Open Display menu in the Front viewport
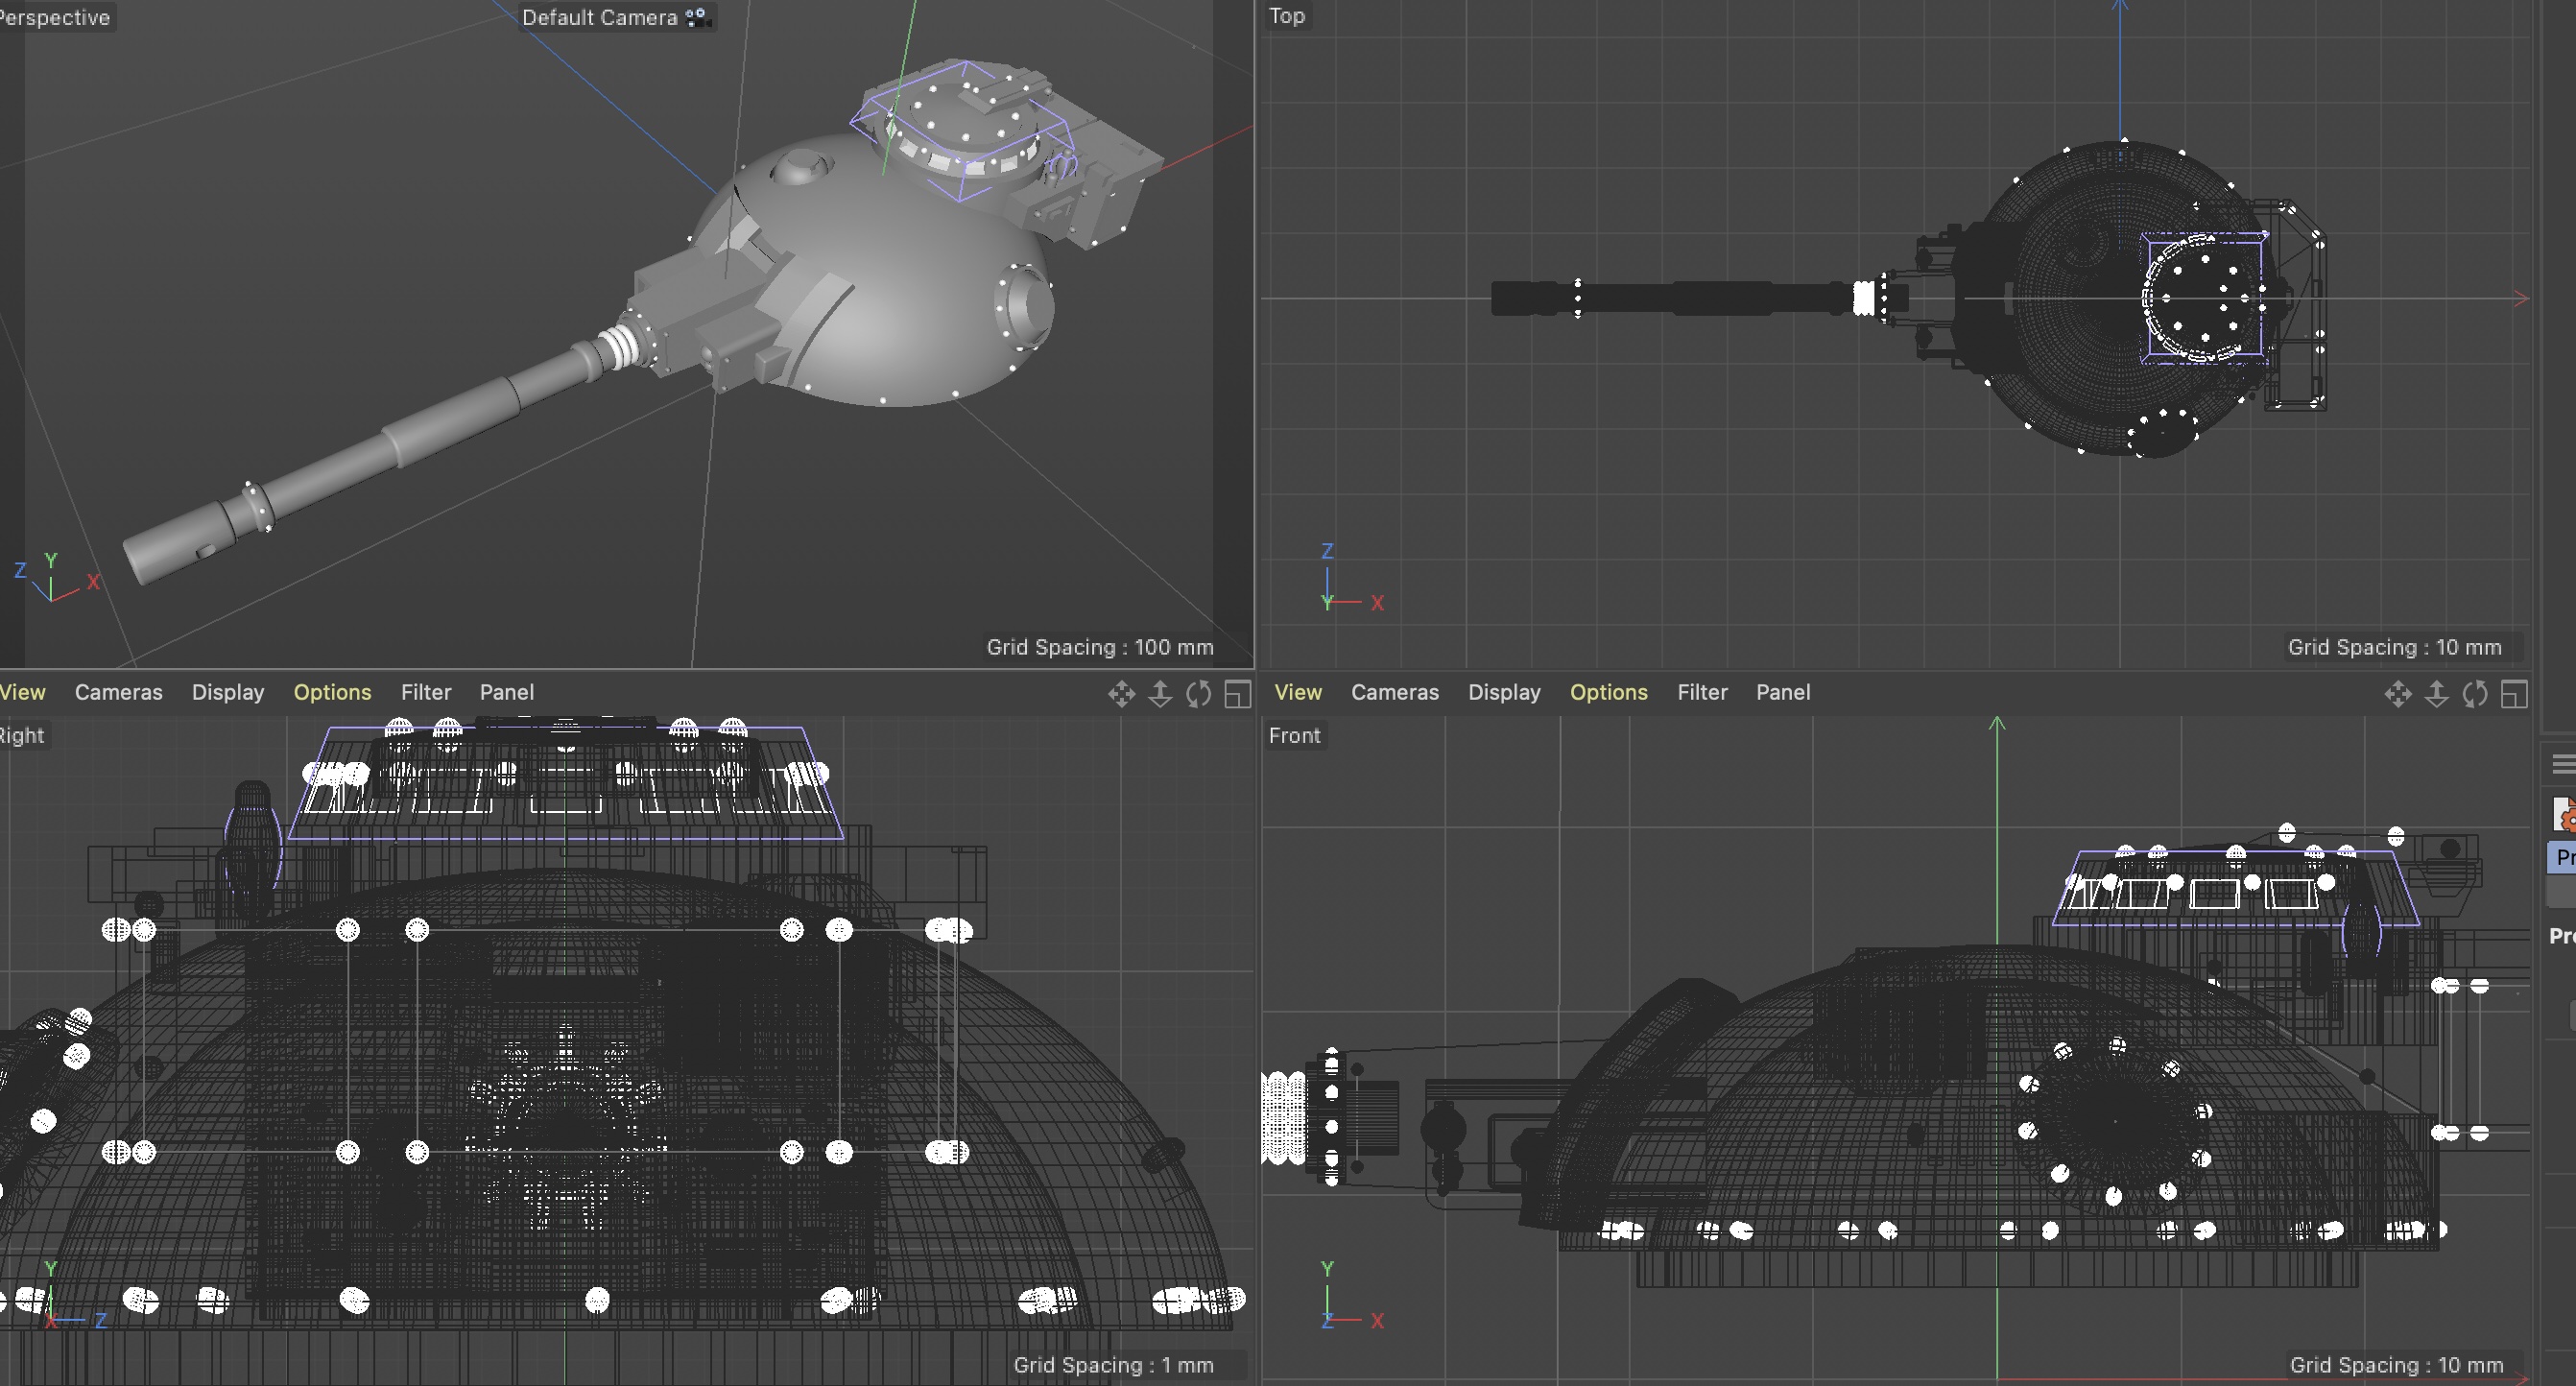The height and width of the screenshot is (1386, 2576). pos(1504,692)
